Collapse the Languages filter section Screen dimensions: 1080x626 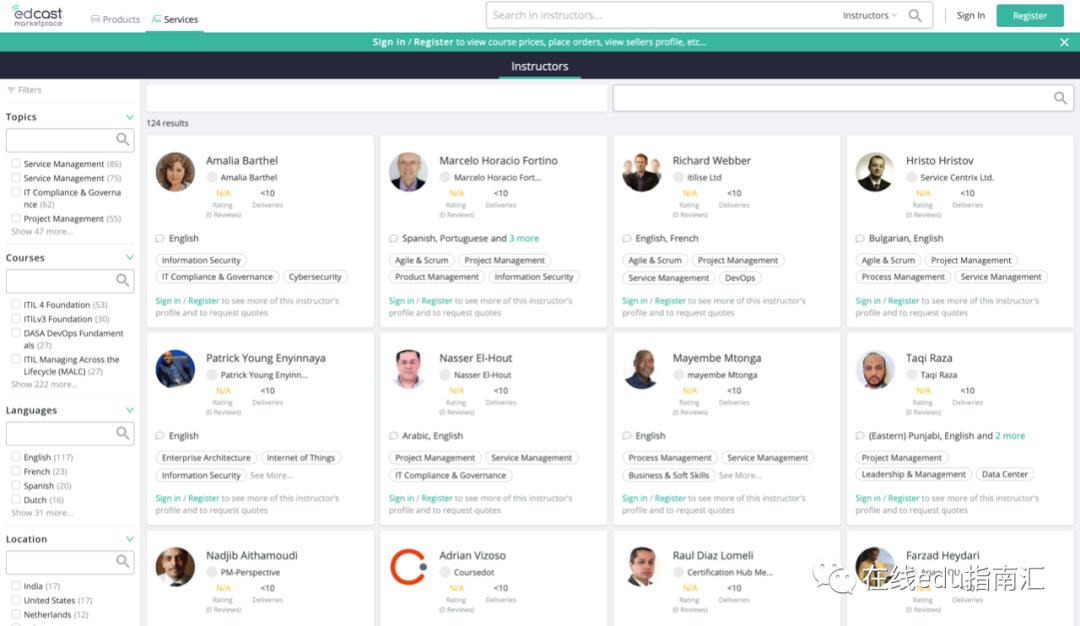tap(129, 410)
